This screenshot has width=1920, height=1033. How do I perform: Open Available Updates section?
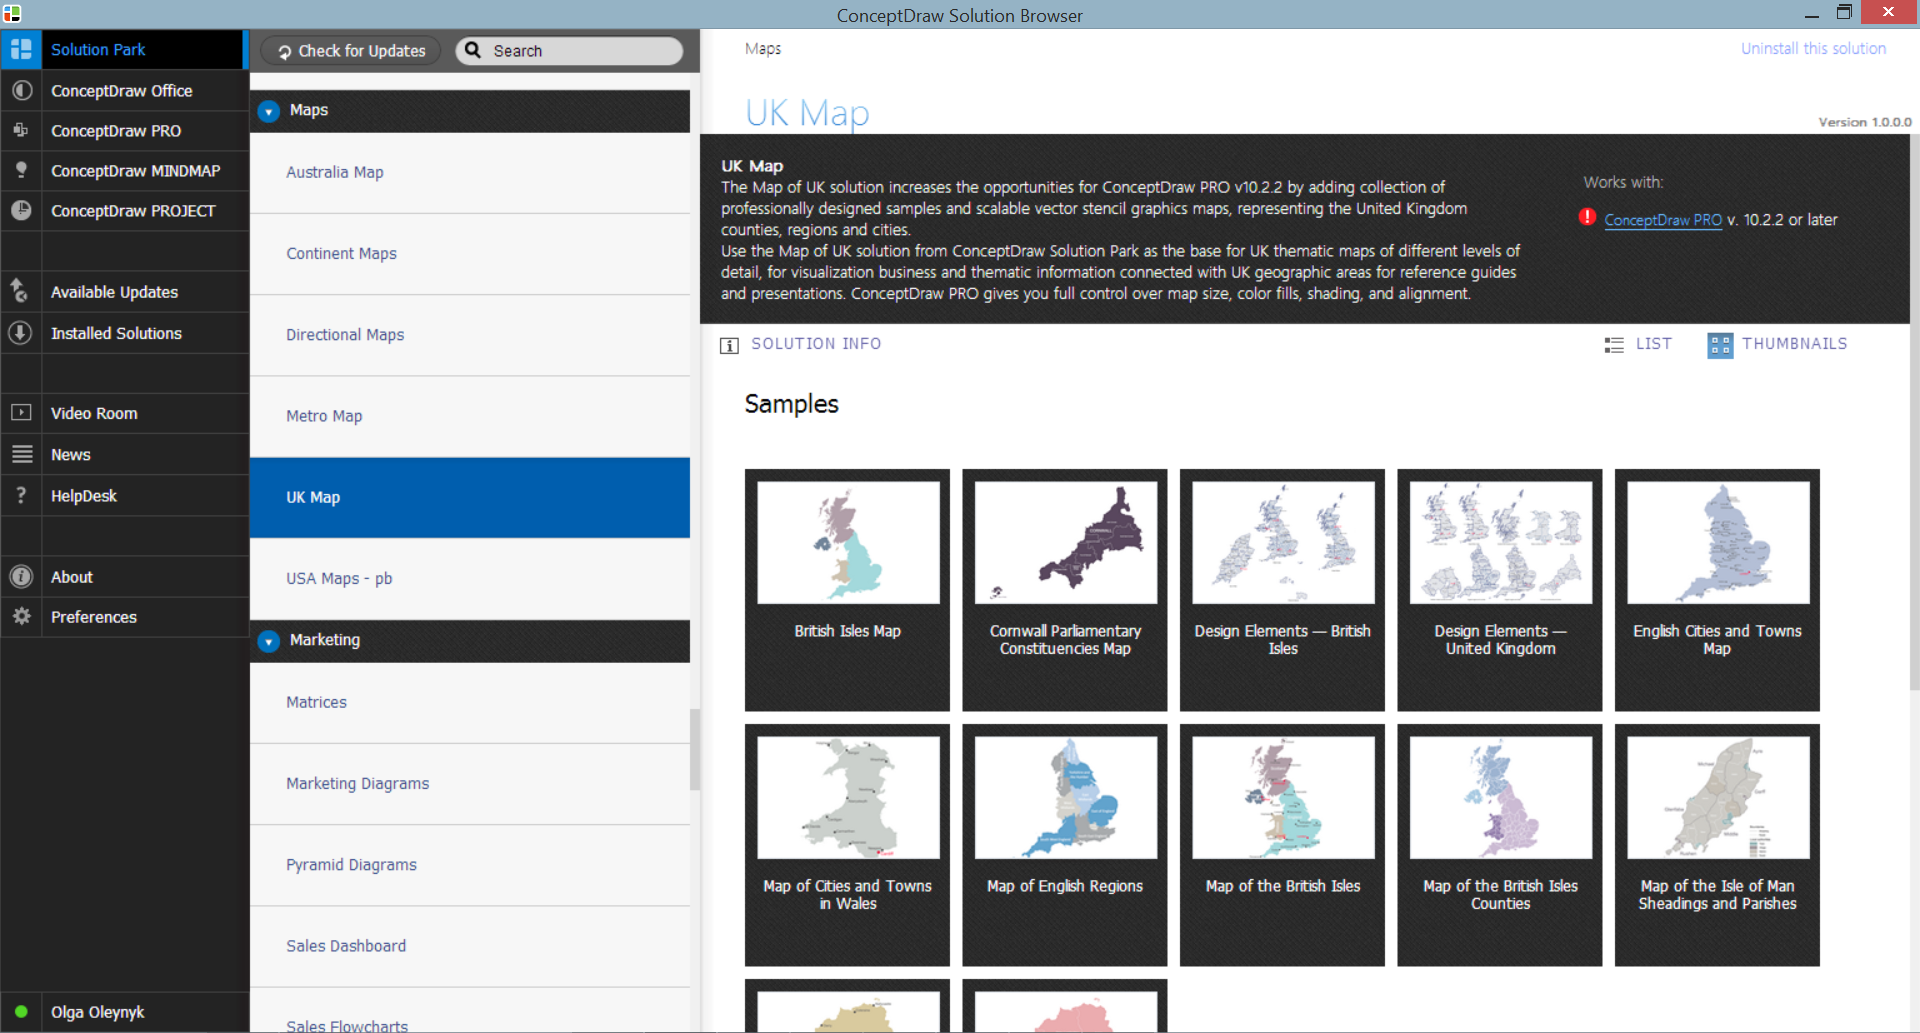pyautogui.click(x=125, y=291)
